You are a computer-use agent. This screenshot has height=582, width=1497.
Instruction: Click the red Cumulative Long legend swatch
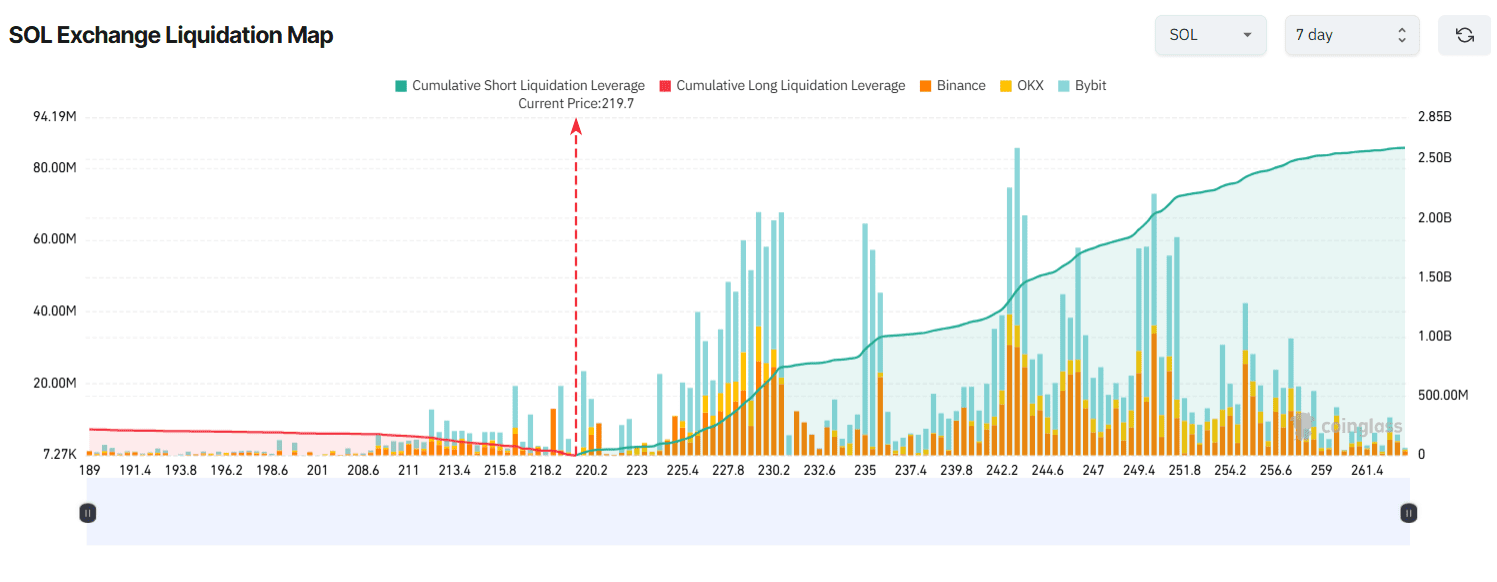point(665,86)
